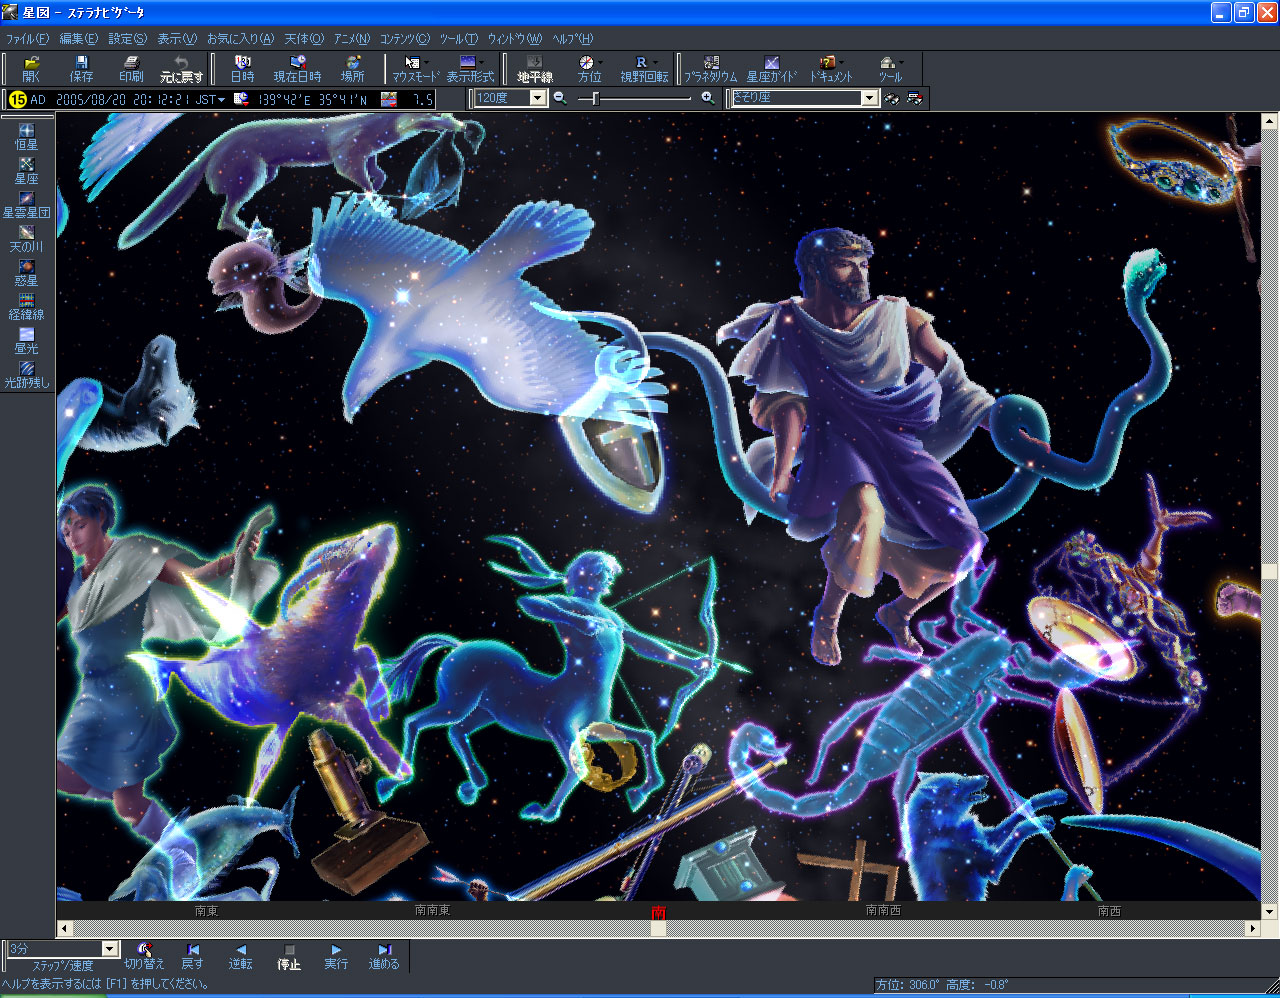Click the 元に戻す (Undo) toolbar icon
This screenshot has height=998, width=1280.
click(181, 69)
